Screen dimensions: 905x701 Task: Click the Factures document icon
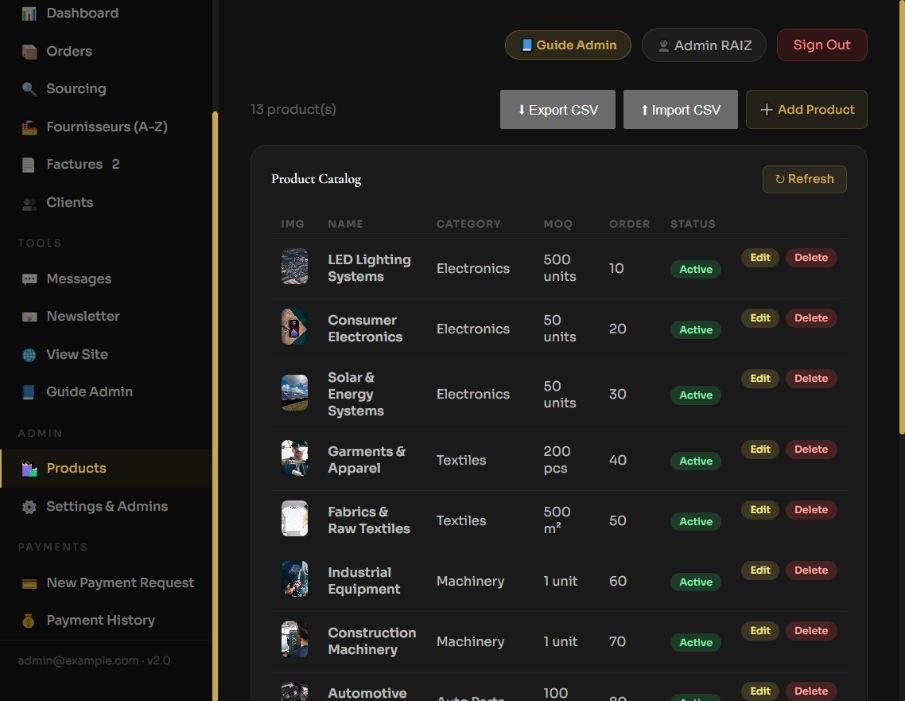click(x=29, y=164)
